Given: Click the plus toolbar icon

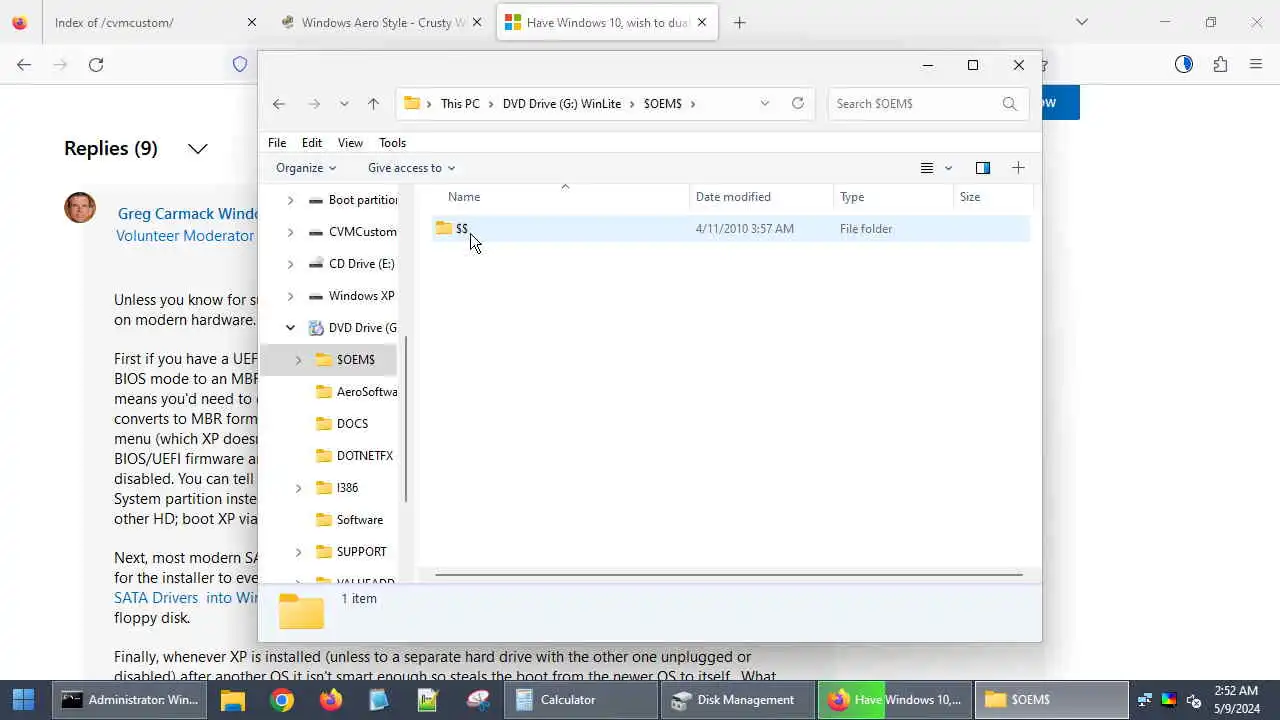Looking at the screenshot, I should pyautogui.click(x=1018, y=168).
